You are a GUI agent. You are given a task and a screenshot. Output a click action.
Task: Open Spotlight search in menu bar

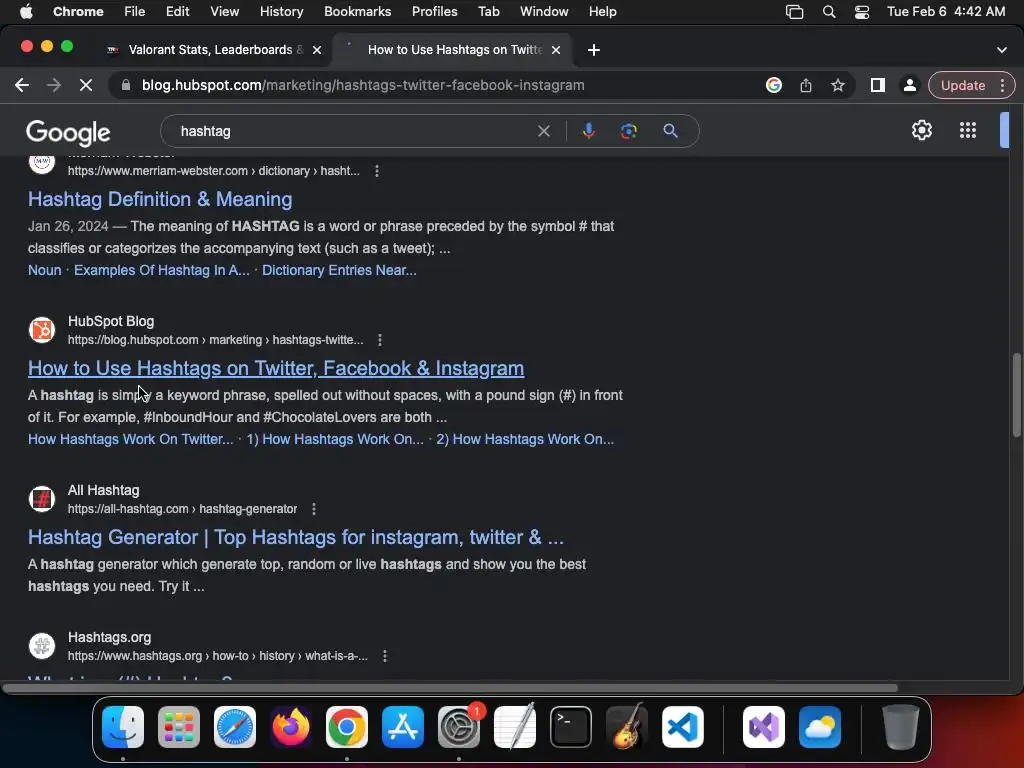[x=829, y=12]
